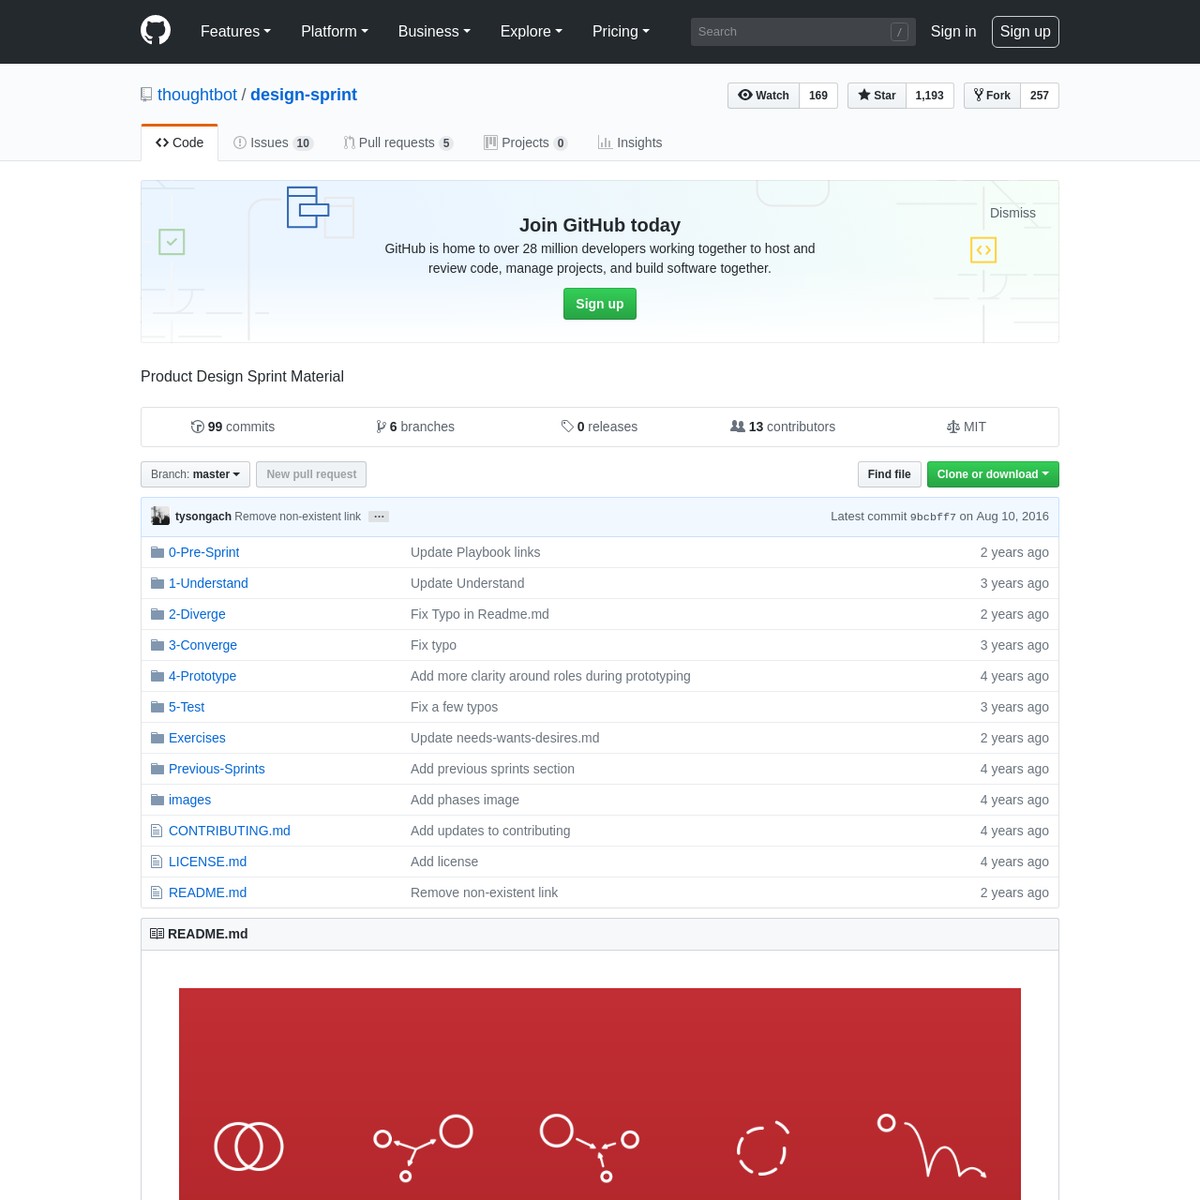
Task: Open the Exercises folder link
Action: click(x=197, y=738)
